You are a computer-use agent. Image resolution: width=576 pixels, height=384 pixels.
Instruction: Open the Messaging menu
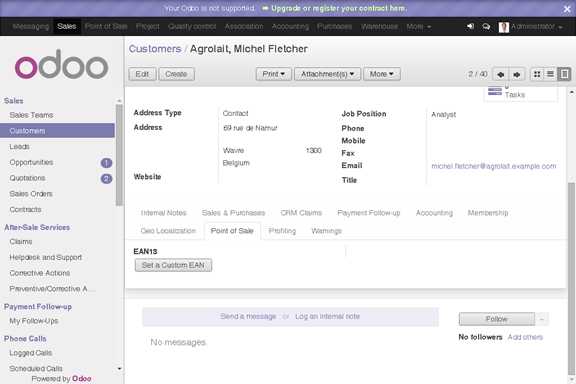click(x=30, y=26)
